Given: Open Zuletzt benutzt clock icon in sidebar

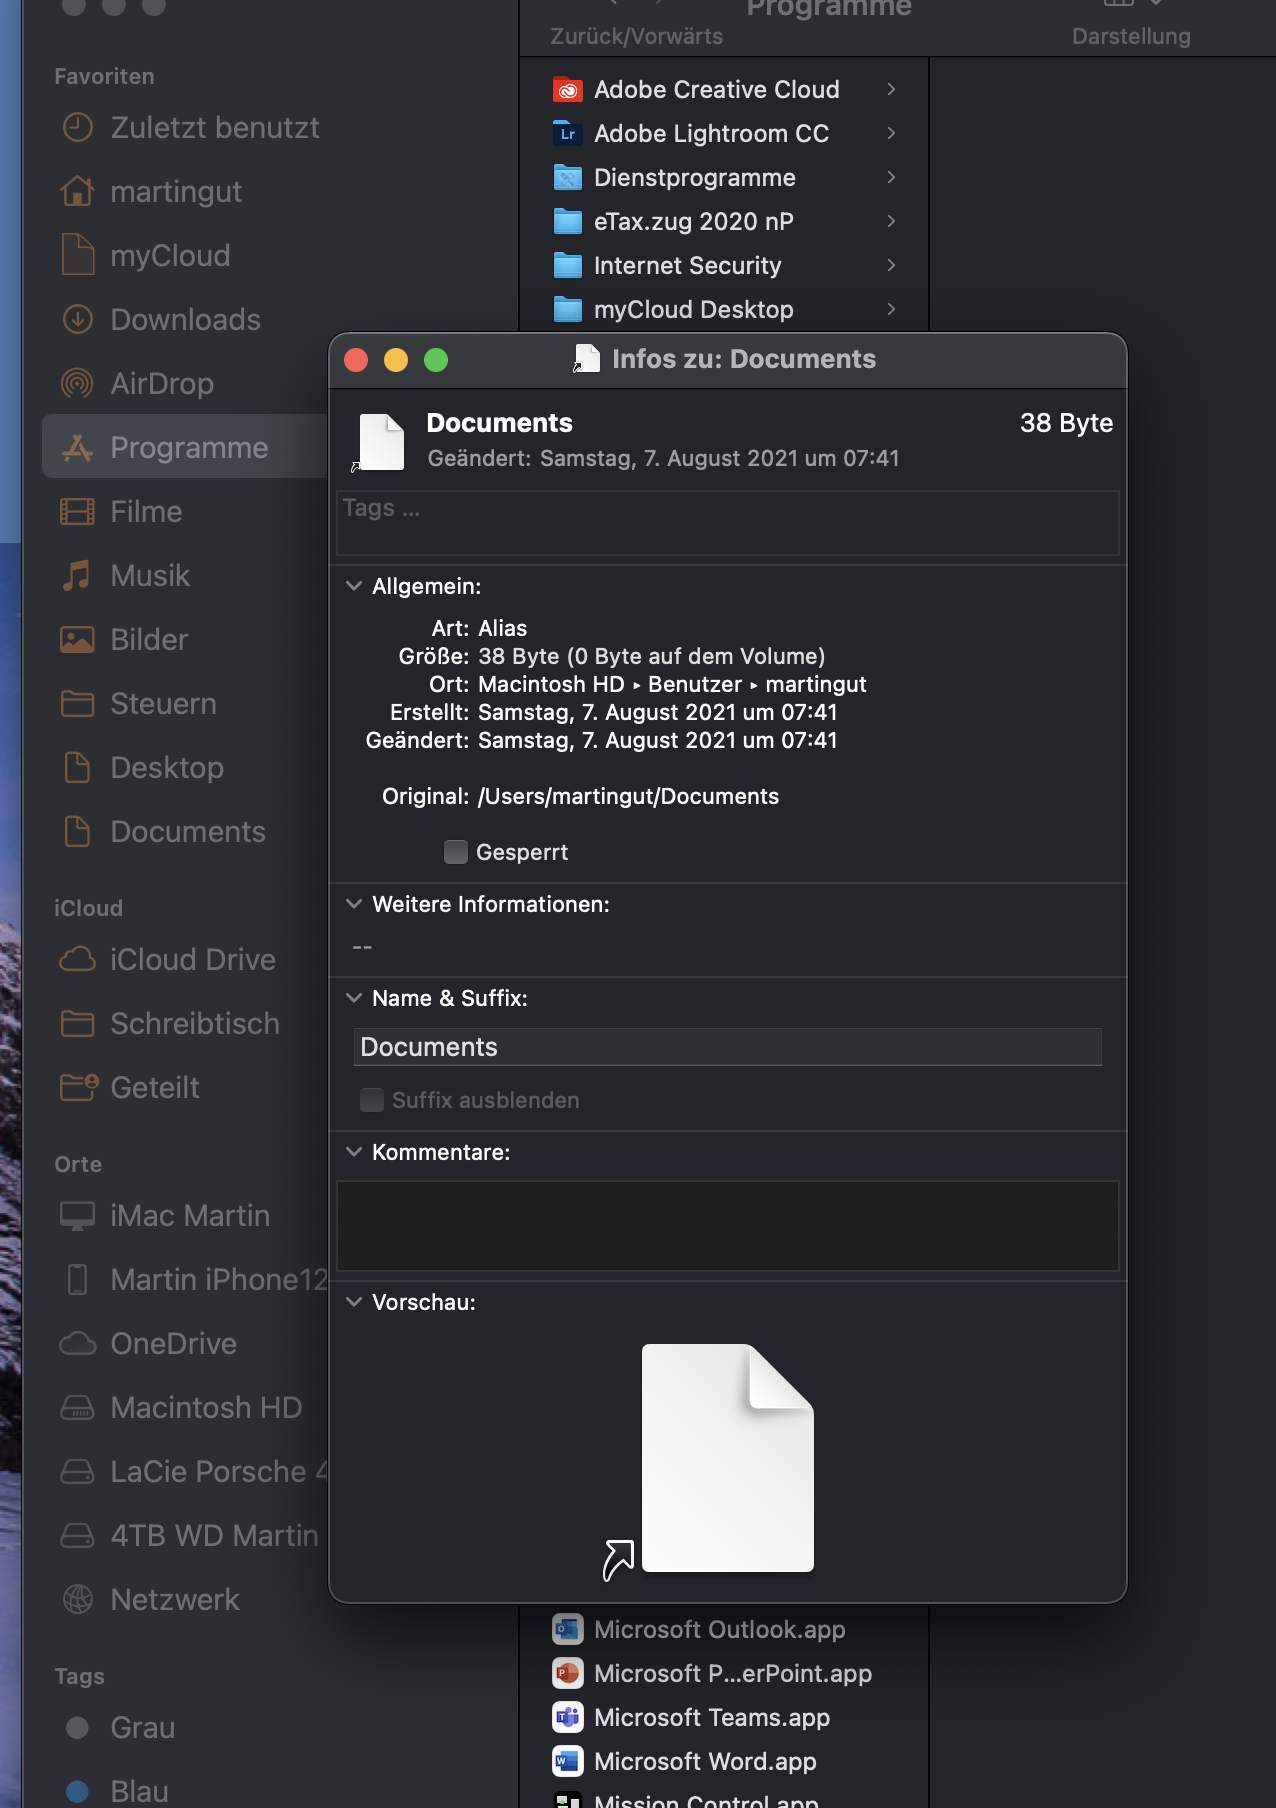Looking at the screenshot, I should pos(77,128).
